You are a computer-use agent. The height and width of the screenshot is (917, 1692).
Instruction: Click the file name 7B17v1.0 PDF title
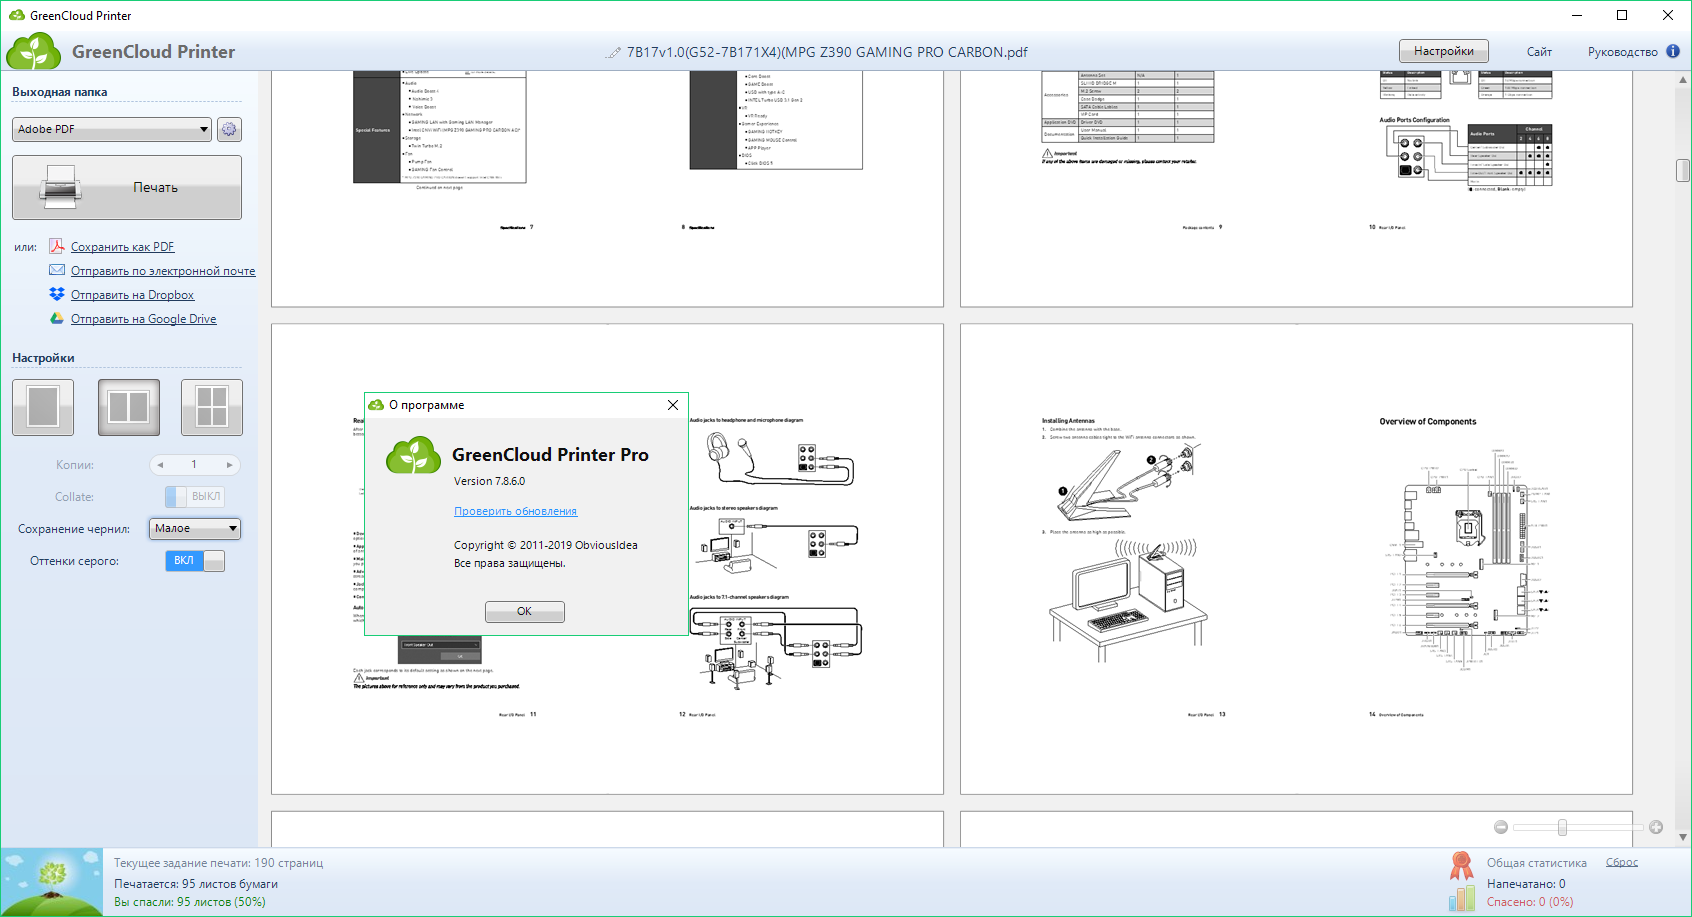[827, 52]
